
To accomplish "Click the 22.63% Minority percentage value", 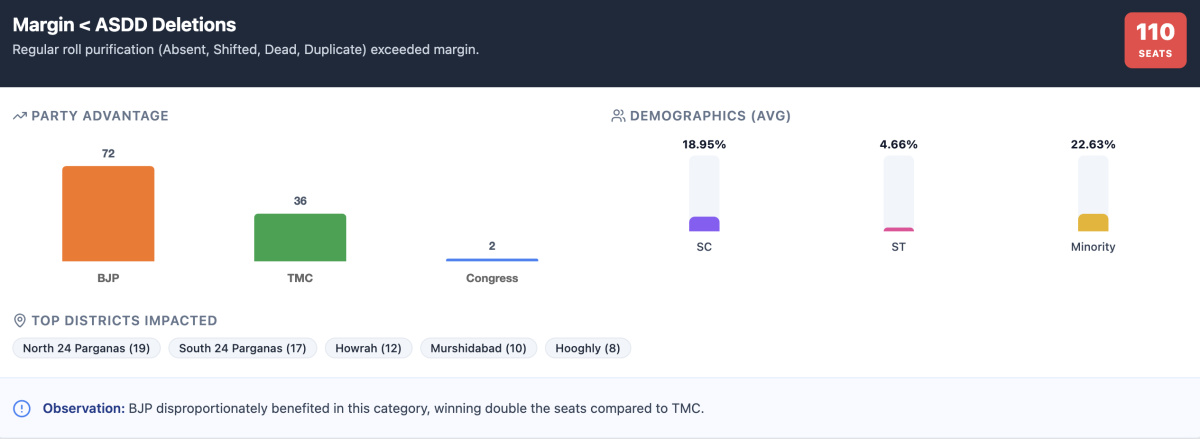I will tap(1093, 144).
